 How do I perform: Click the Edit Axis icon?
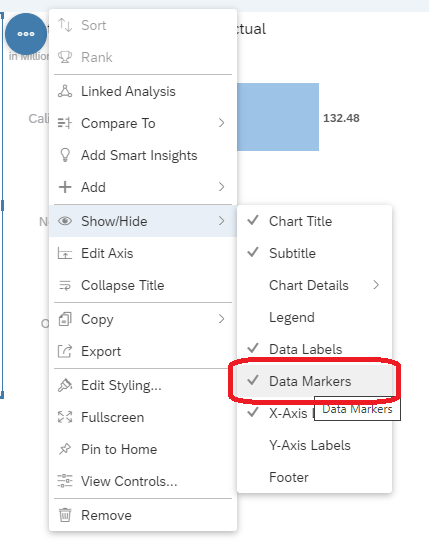(x=65, y=254)
